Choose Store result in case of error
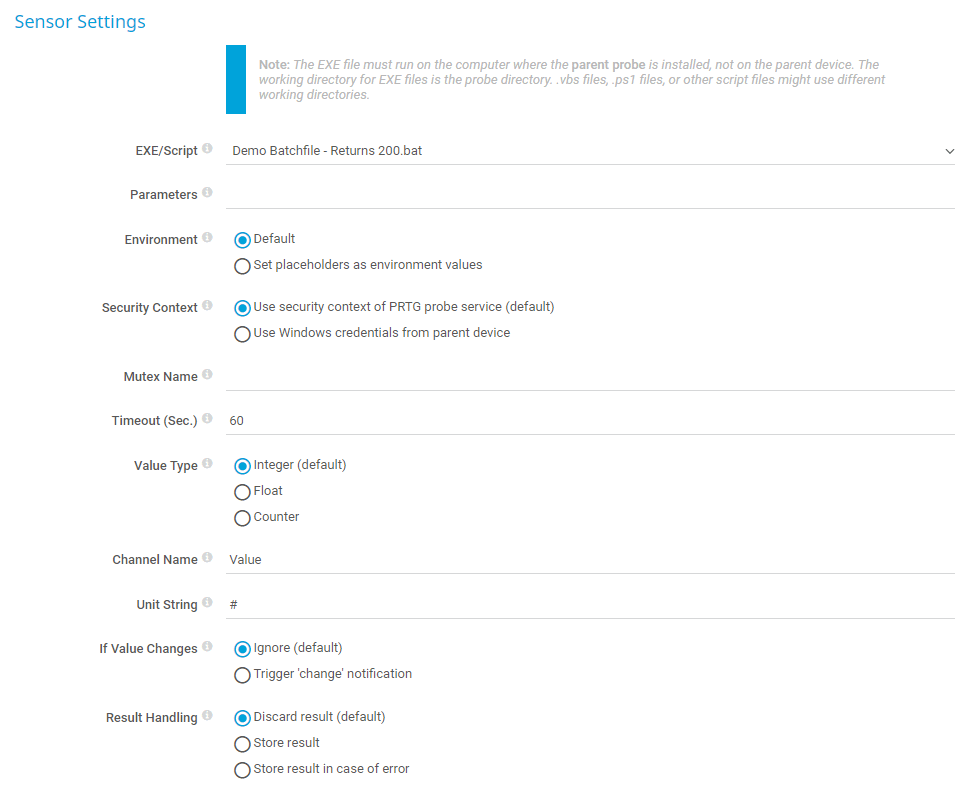 coord(242,770)
